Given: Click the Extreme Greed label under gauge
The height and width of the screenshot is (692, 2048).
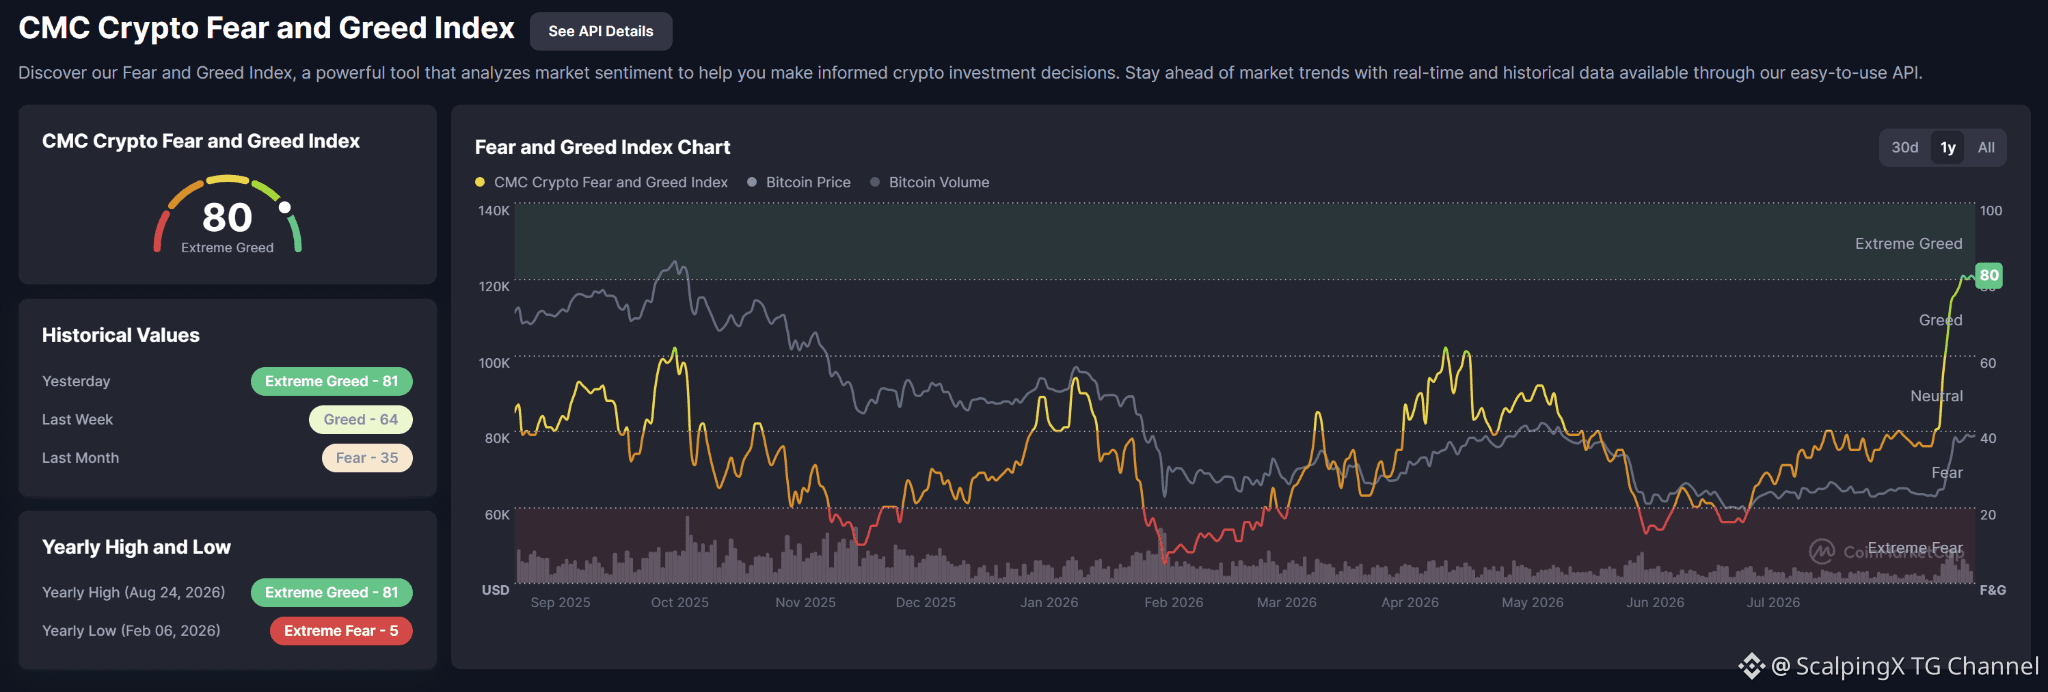Looking at the screenshot, I should (227, 248).
